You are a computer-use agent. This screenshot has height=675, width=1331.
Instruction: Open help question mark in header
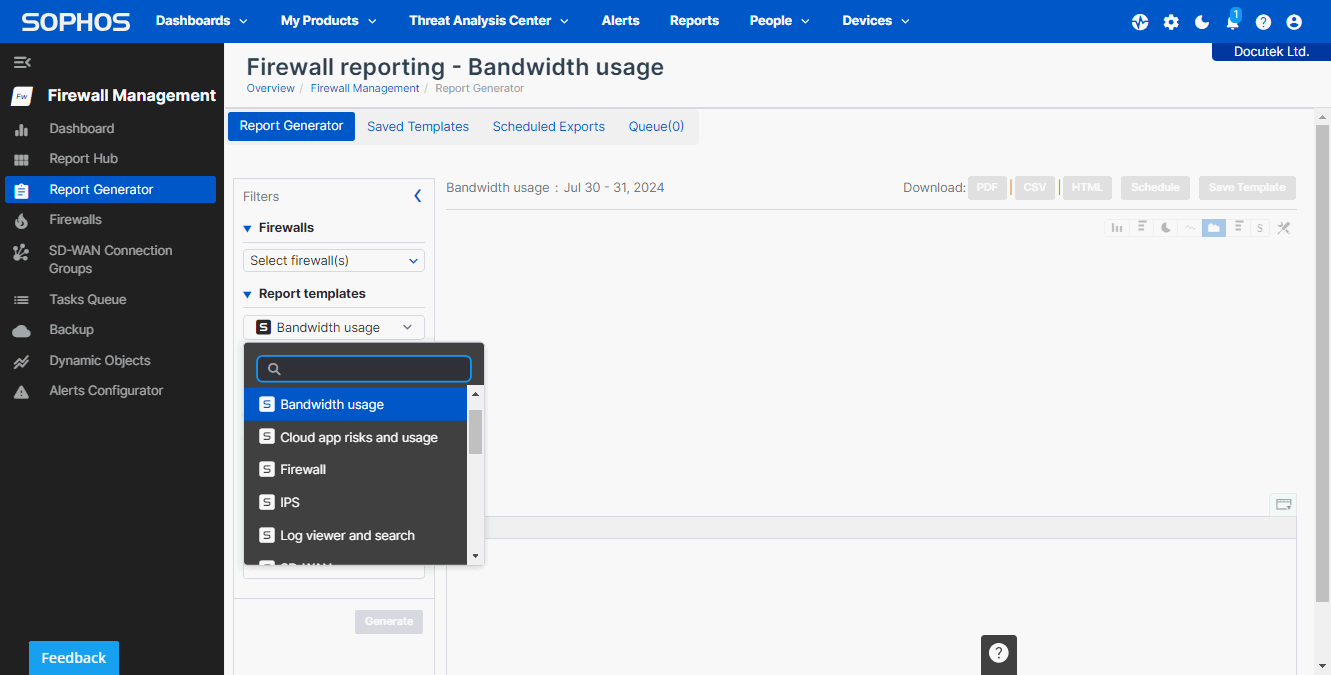1263,22
